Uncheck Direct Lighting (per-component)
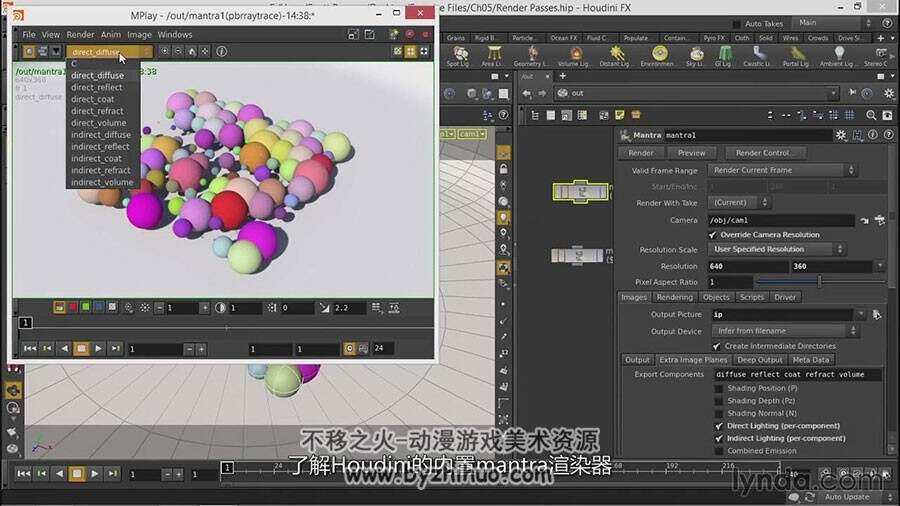This screenshot has height=506, width=900. 719,426
